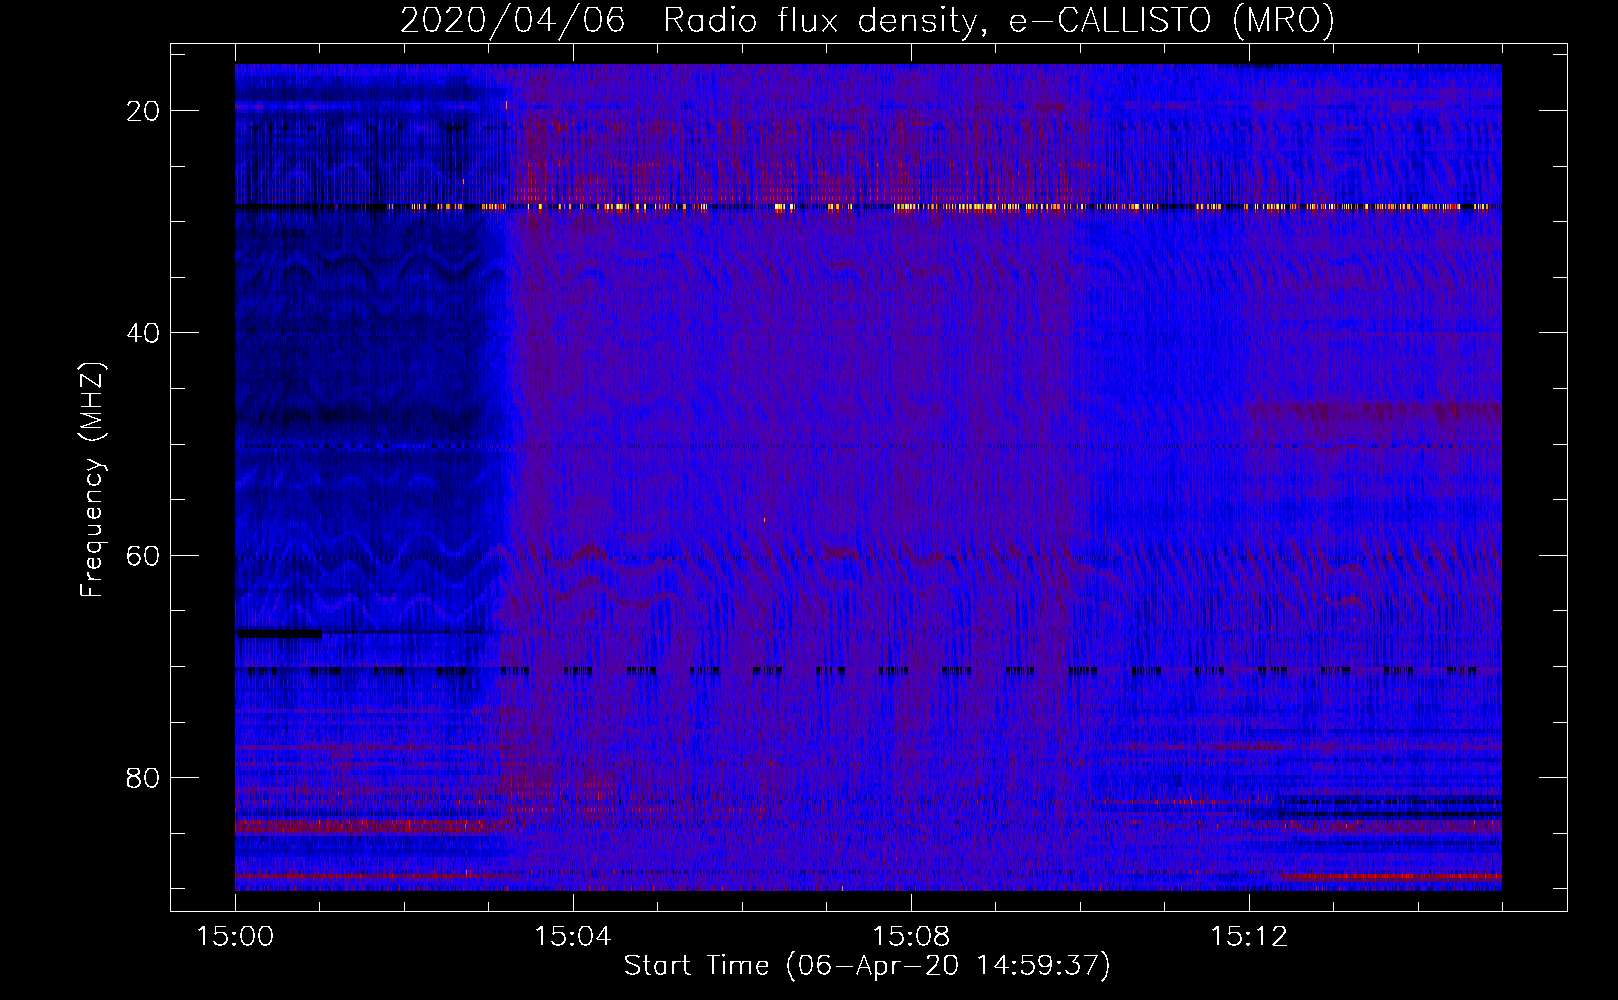
Task: Click the 'Start Time (06-Apr-20 14:59:37)' x-axis label
Action: [x=867, y=966]
